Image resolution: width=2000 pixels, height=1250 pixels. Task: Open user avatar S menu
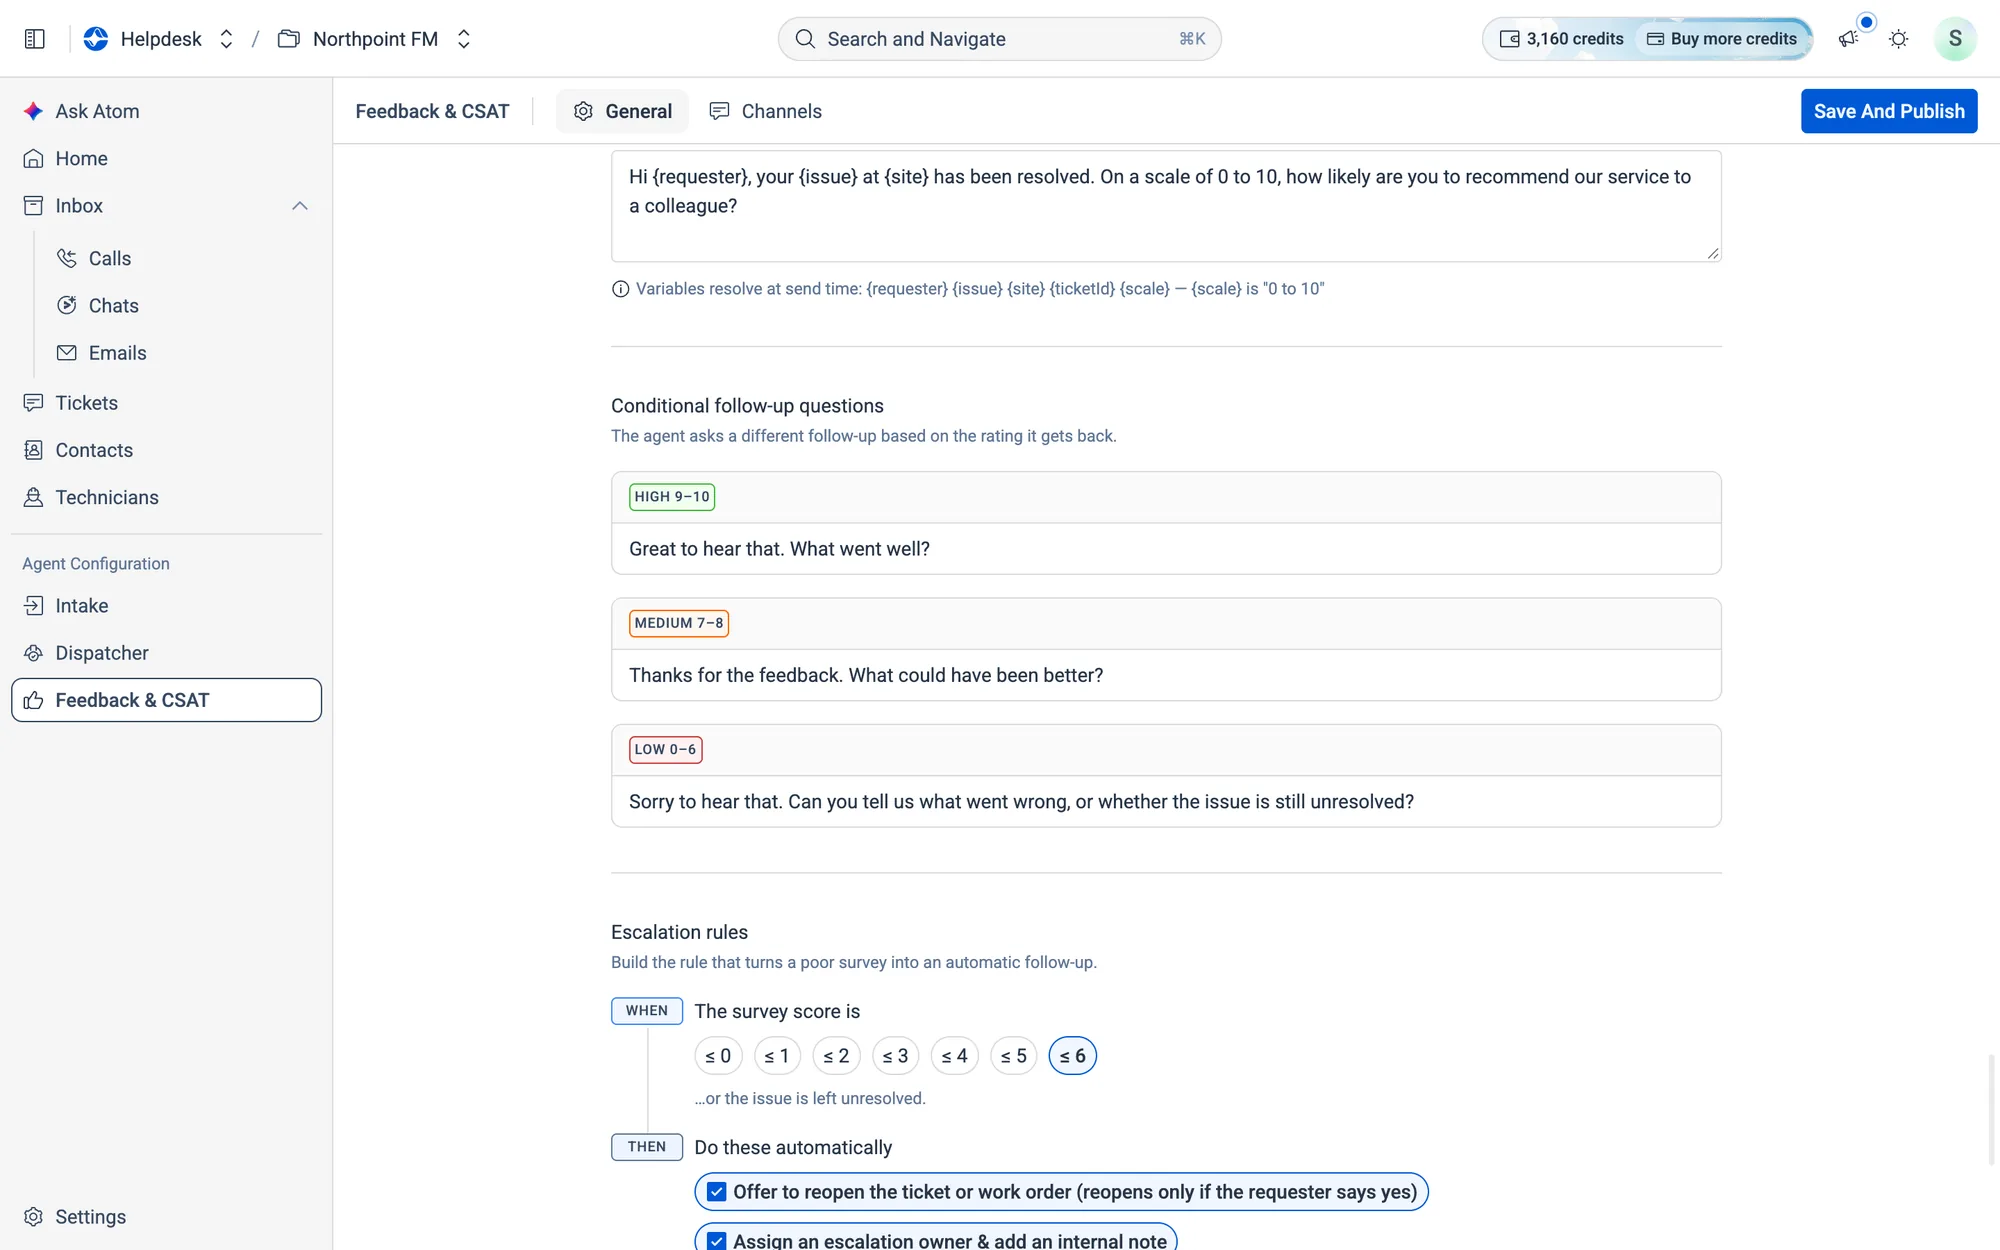click(x=1955, y=39)
